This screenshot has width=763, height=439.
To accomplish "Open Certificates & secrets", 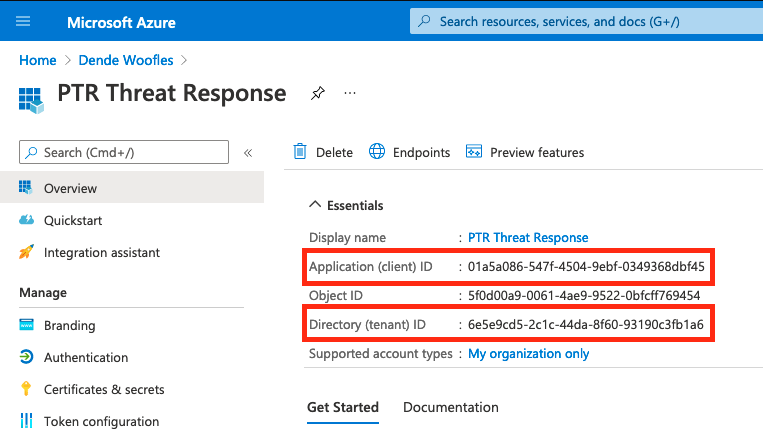I will tap(104, 389).
